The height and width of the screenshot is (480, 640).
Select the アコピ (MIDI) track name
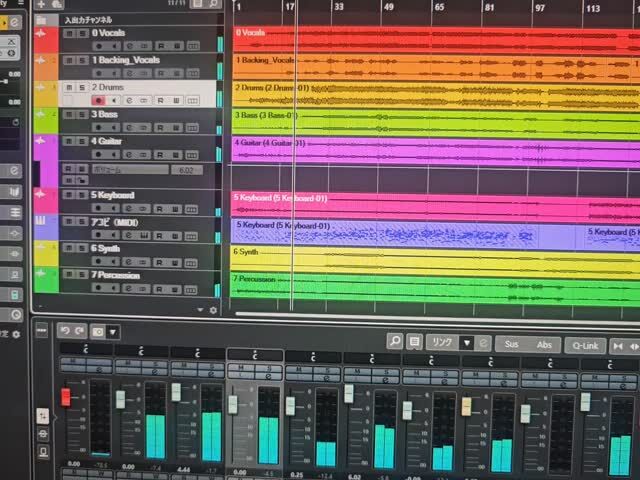[114, 222]
